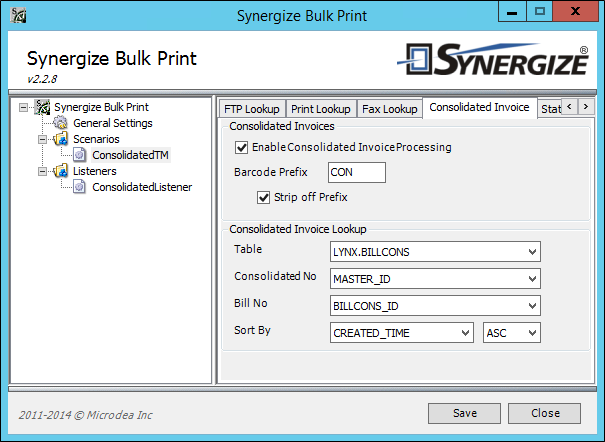Open the ASC sort order dropdown

click(512, 333)
